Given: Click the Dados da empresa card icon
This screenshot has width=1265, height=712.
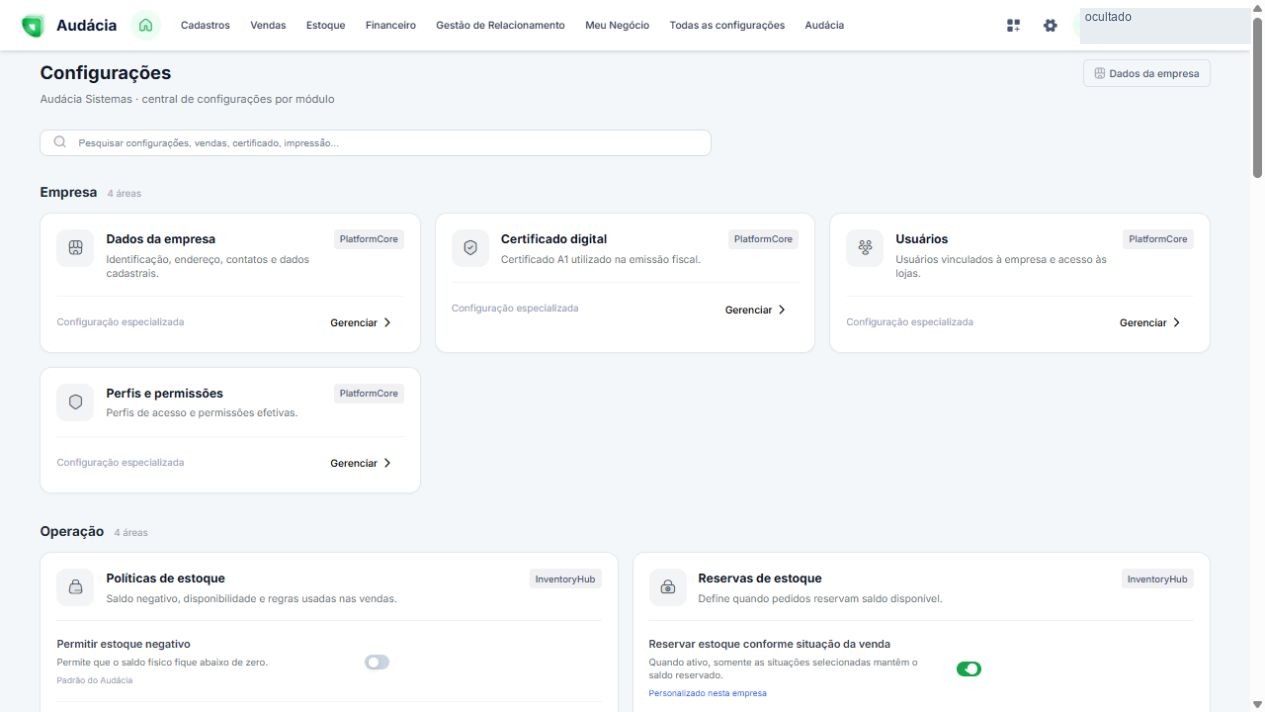Looking at the screenshot, I should coord(75,248).
